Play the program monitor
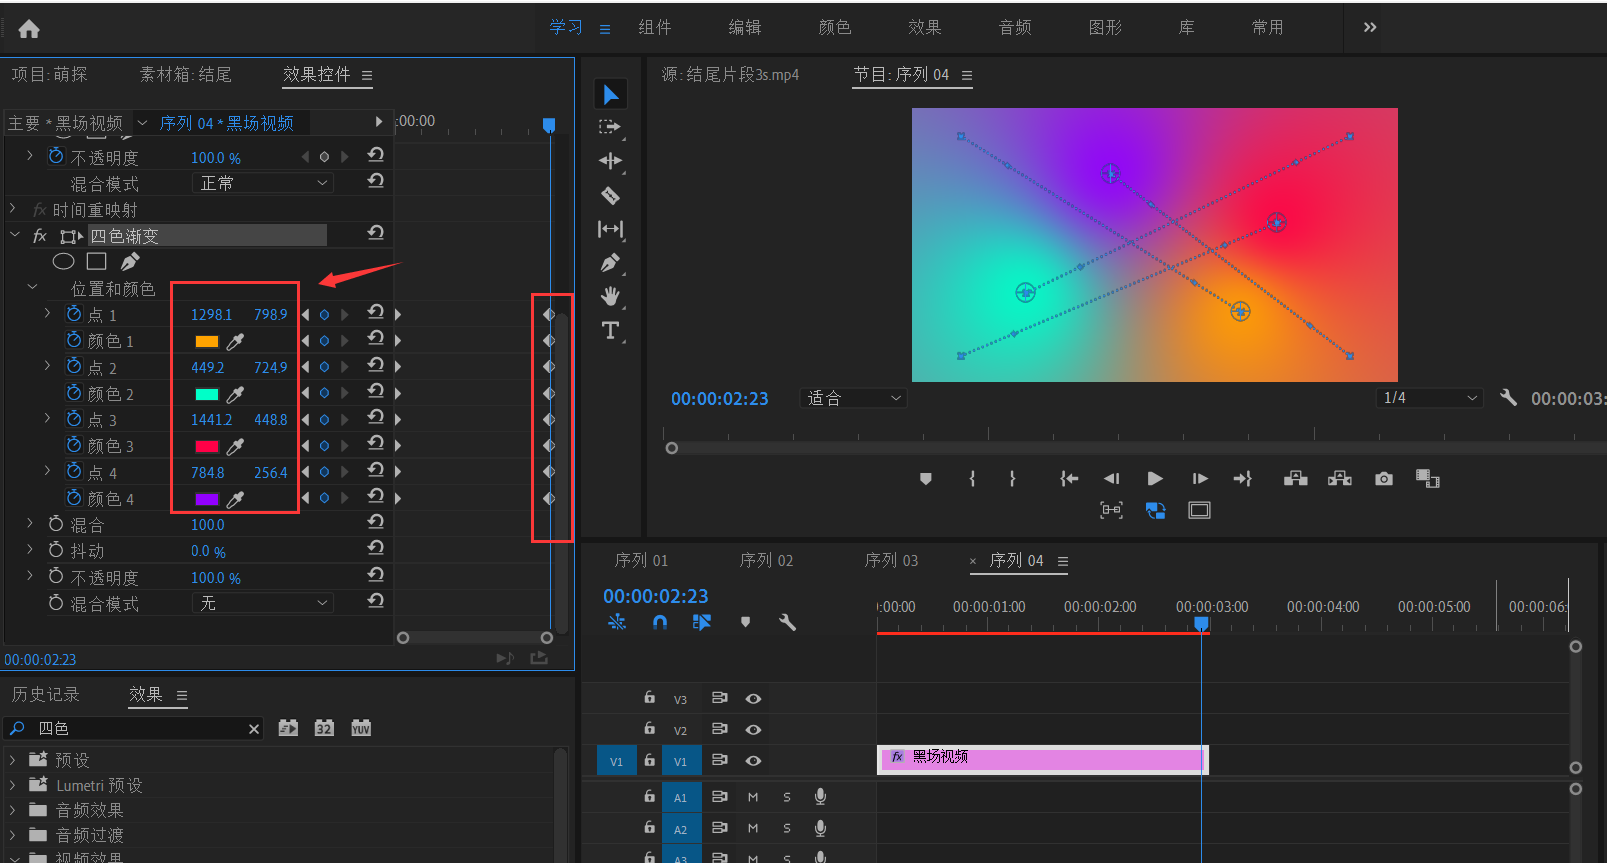This screenshot has width=1607, height=863. click(x=1155, y=479)
